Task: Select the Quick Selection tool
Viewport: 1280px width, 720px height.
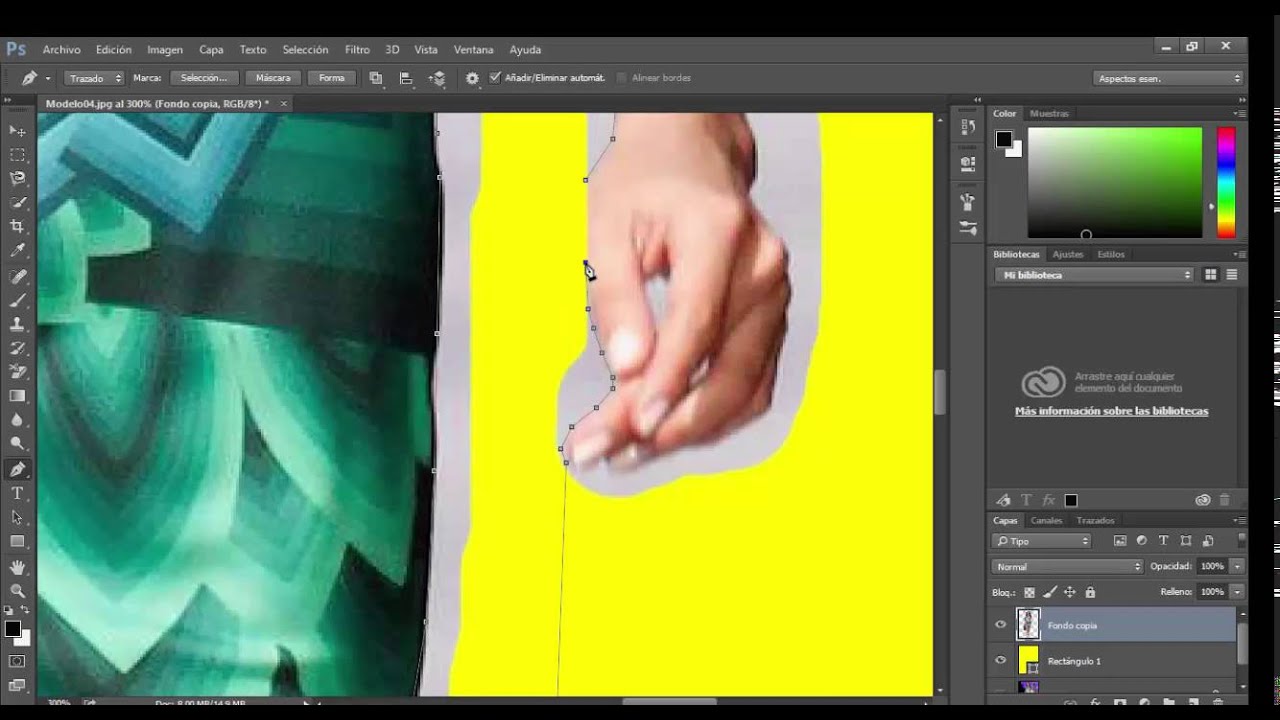Action: 17,203
